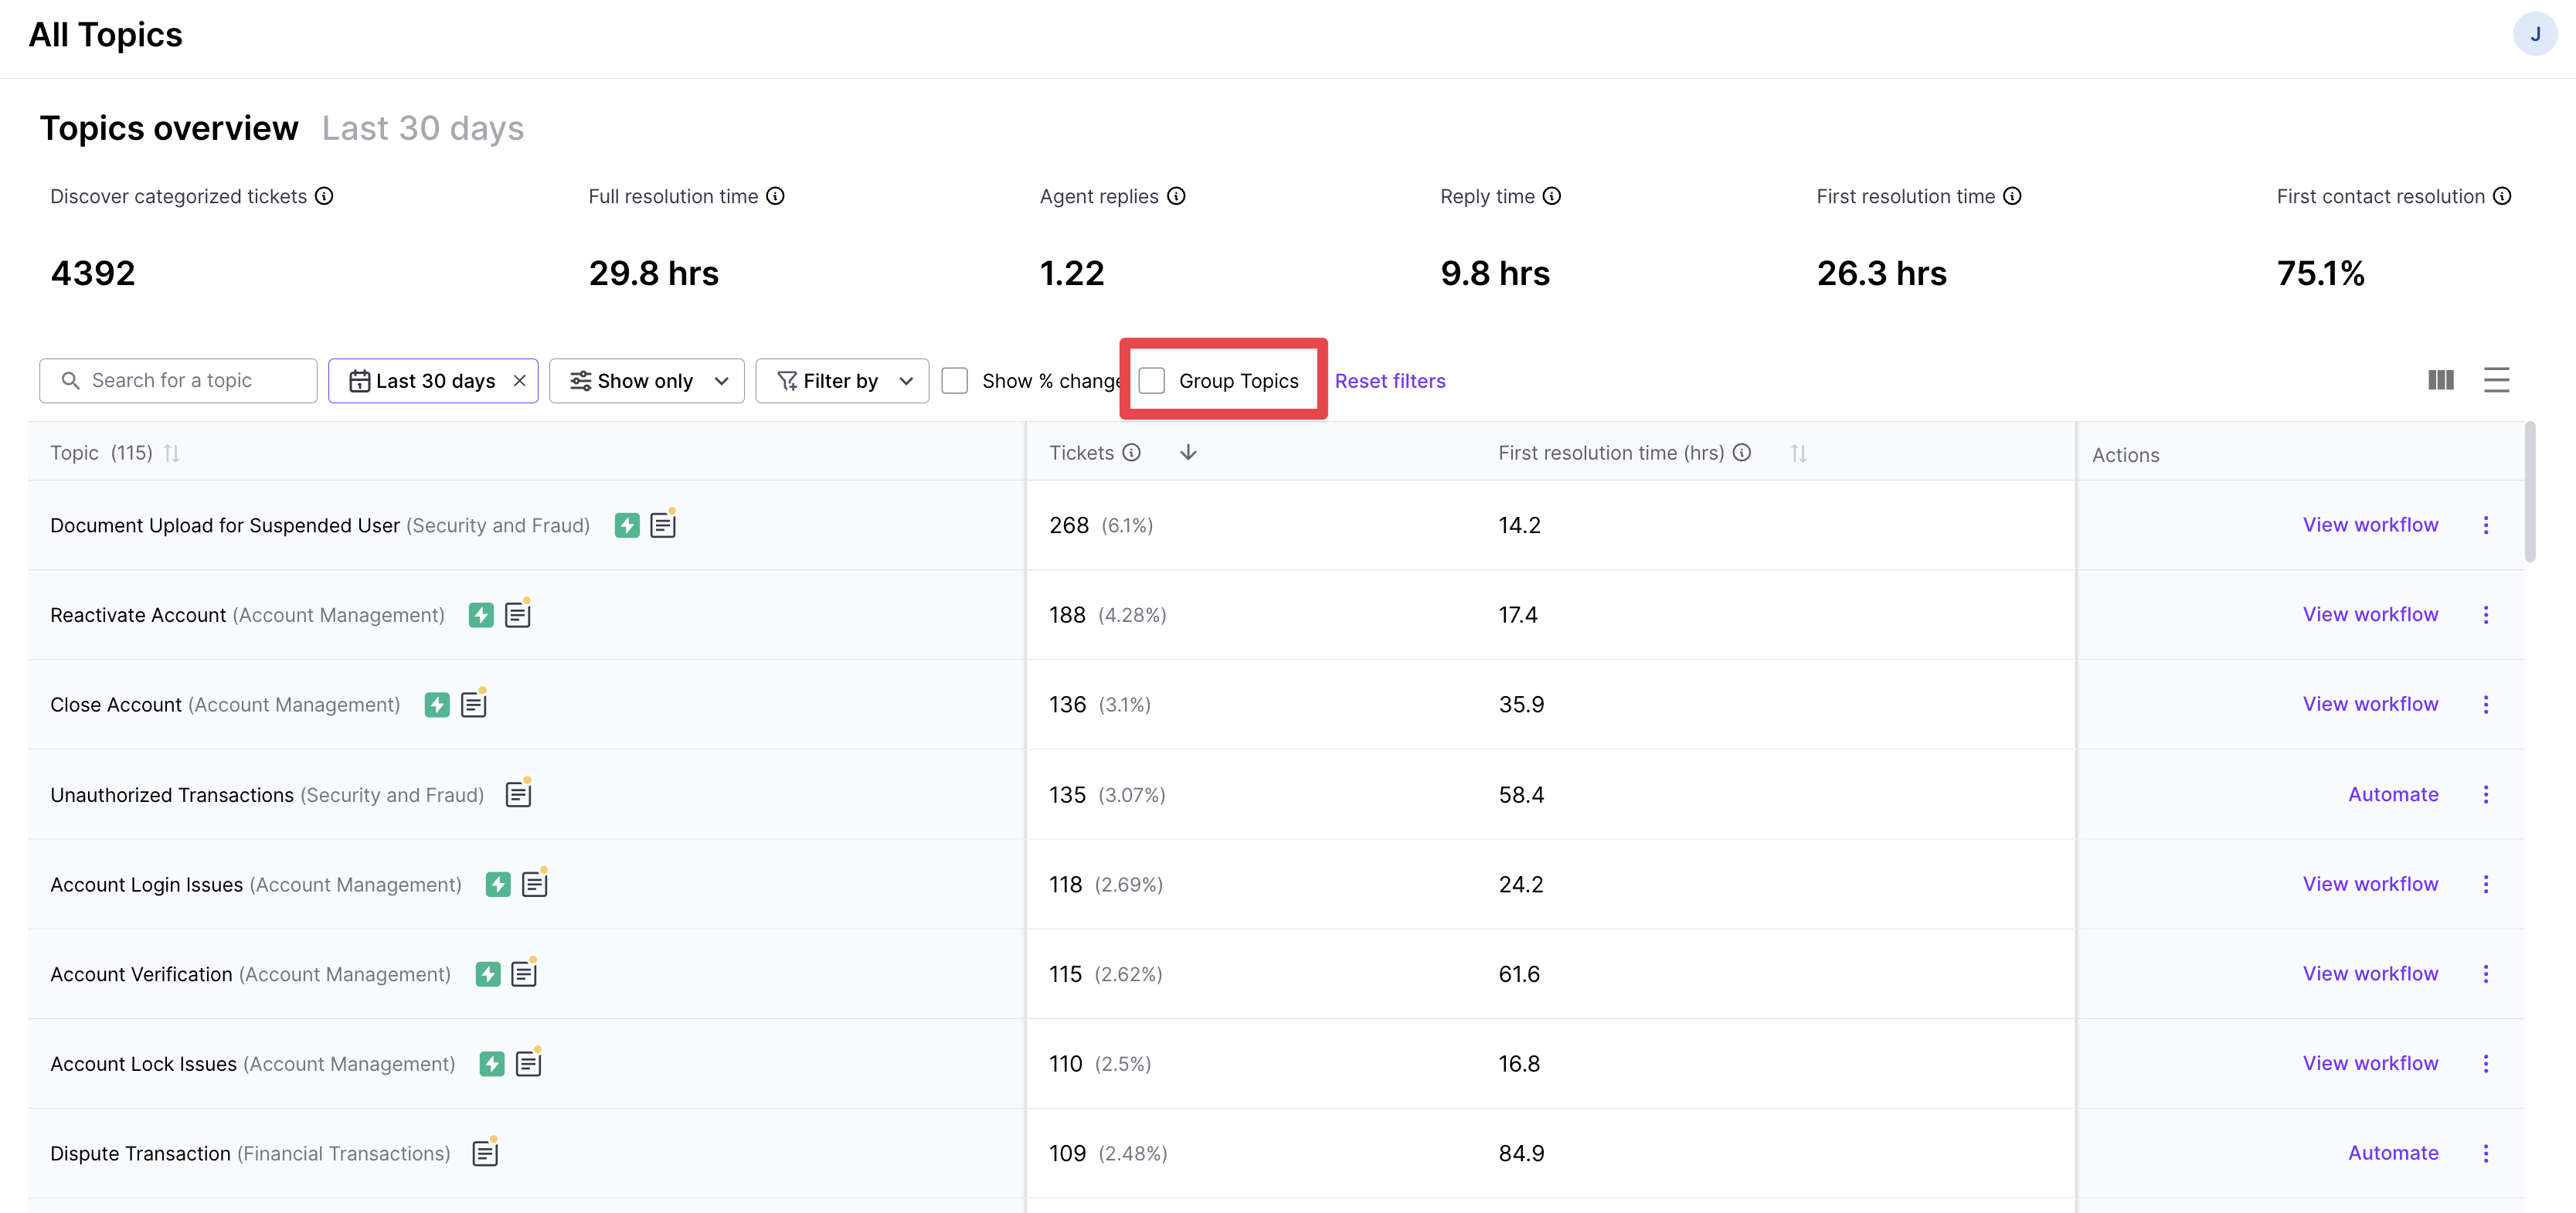
Task: View workflow for Reactivate Account
Action: coord(2370,615)
